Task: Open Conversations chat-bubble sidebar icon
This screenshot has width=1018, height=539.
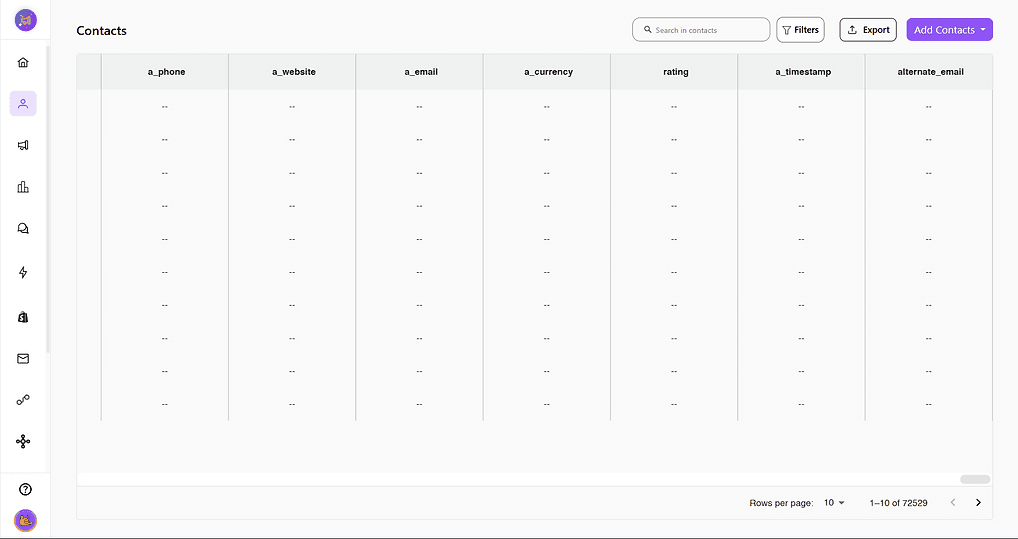Action: (x=23, y=229)
